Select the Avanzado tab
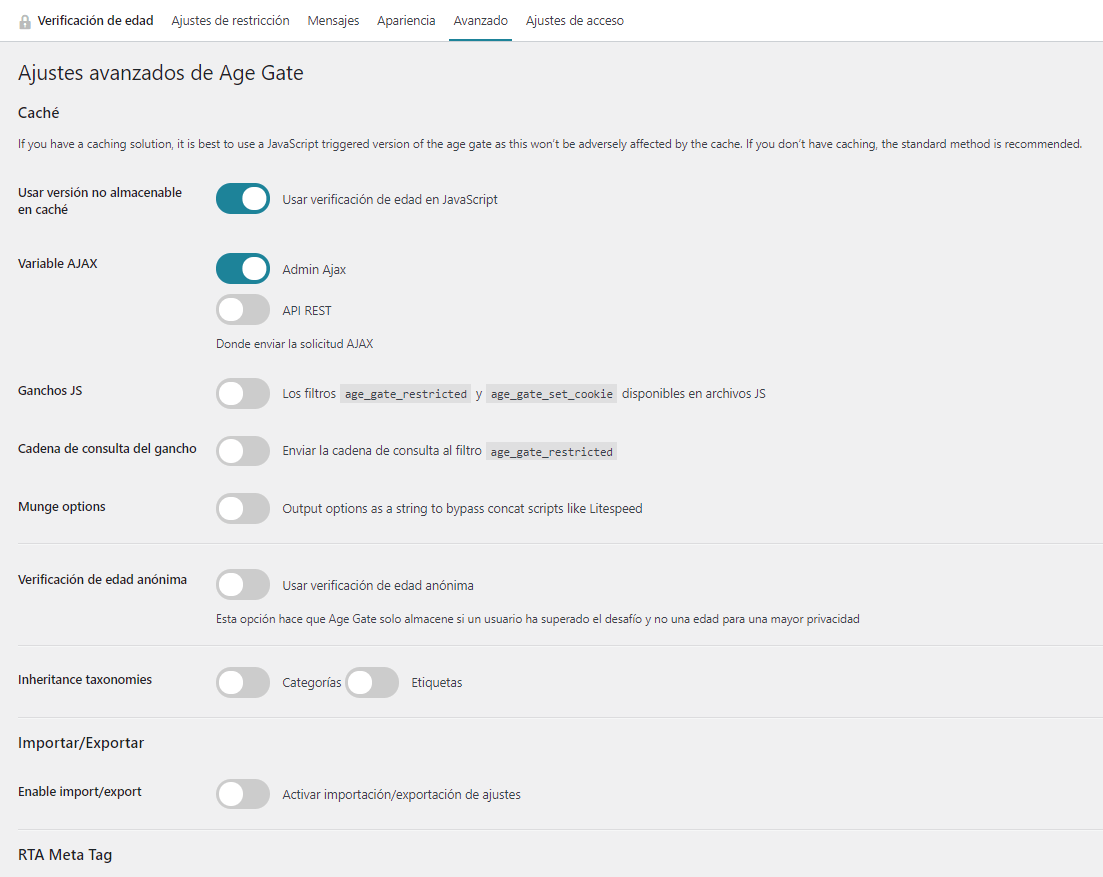The width and height of the screenshot is (1103, 877). [x=480, y=20]
